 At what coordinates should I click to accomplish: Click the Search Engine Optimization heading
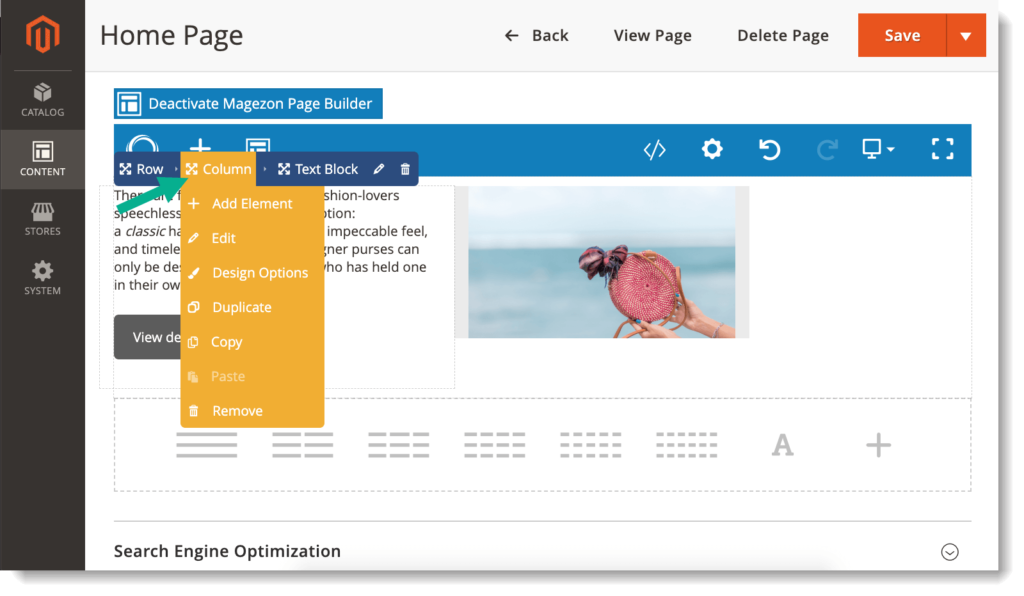[x=227, y=552]
